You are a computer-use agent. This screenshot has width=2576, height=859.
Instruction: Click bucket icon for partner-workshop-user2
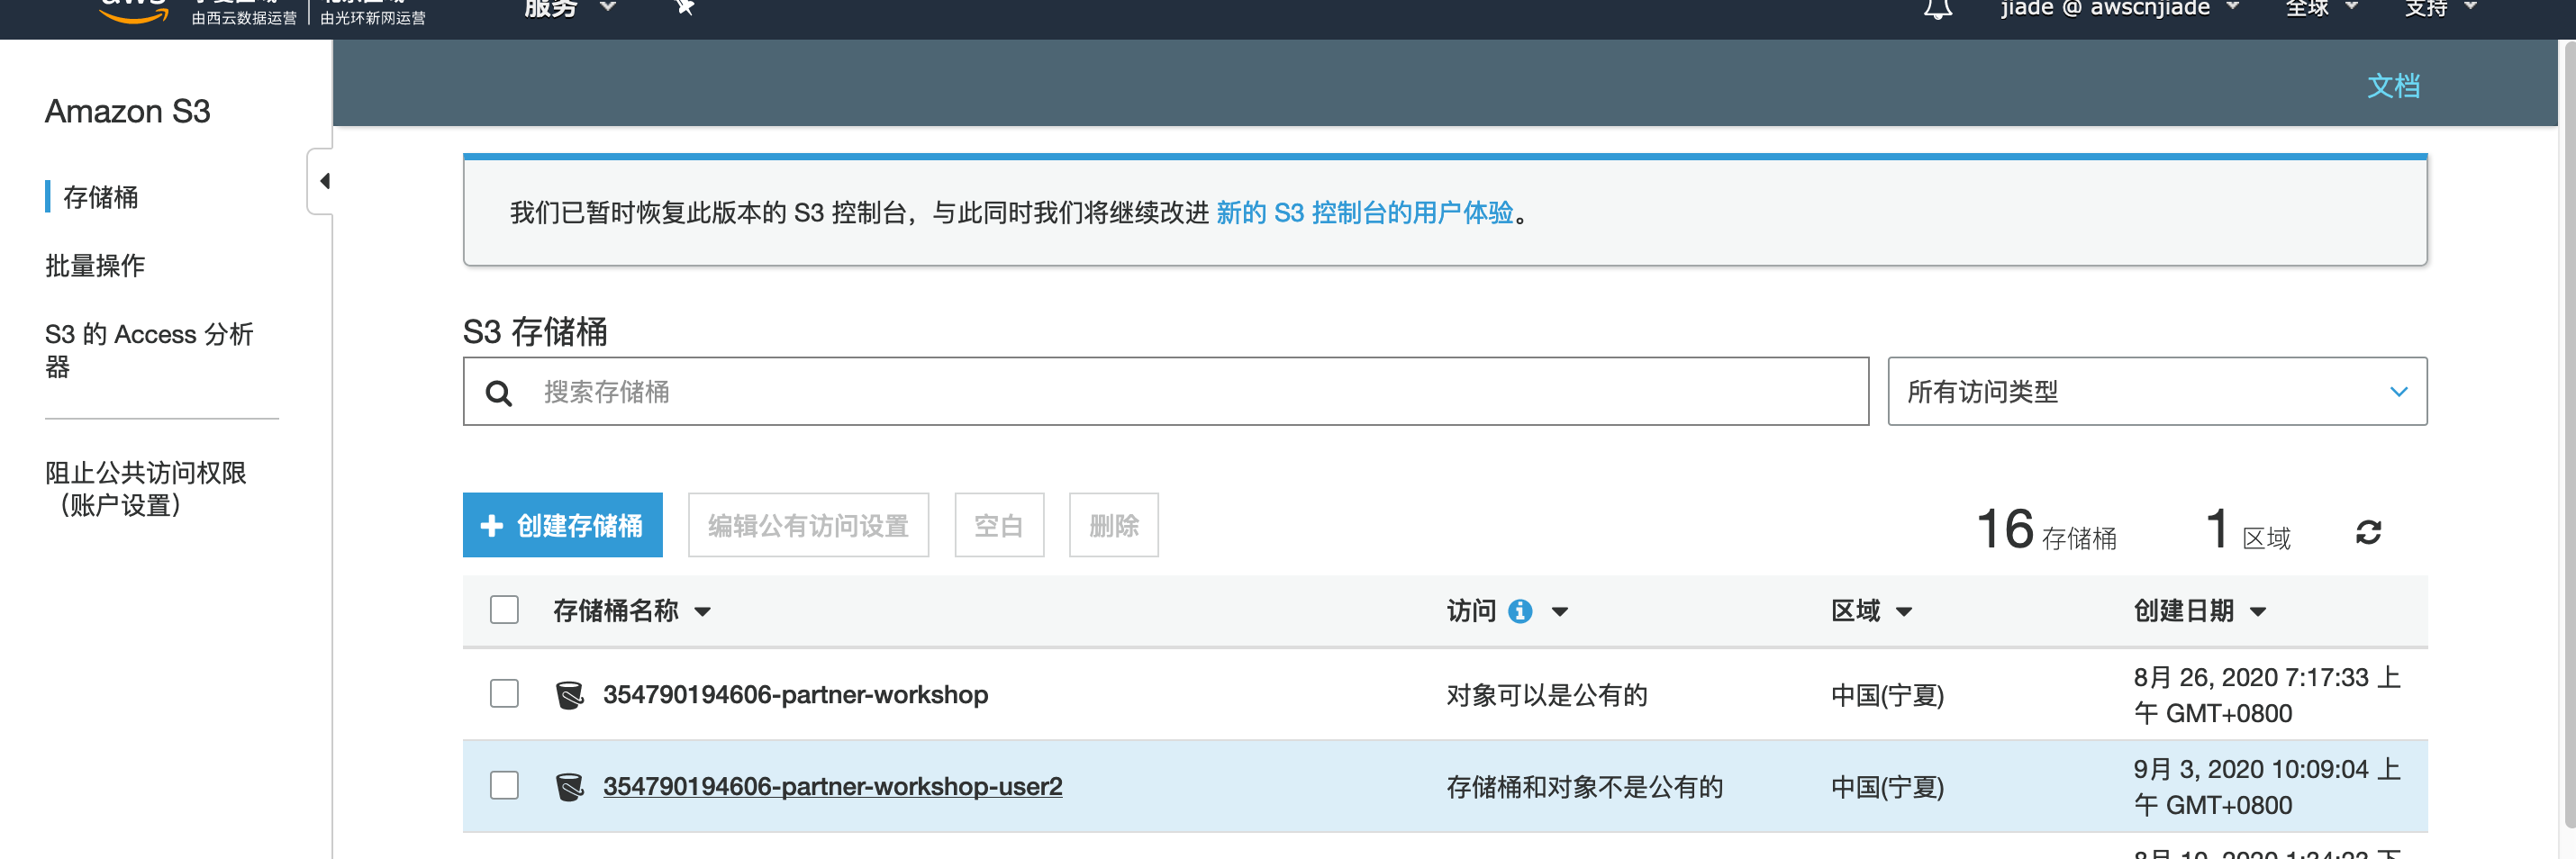tap(569, 787)
